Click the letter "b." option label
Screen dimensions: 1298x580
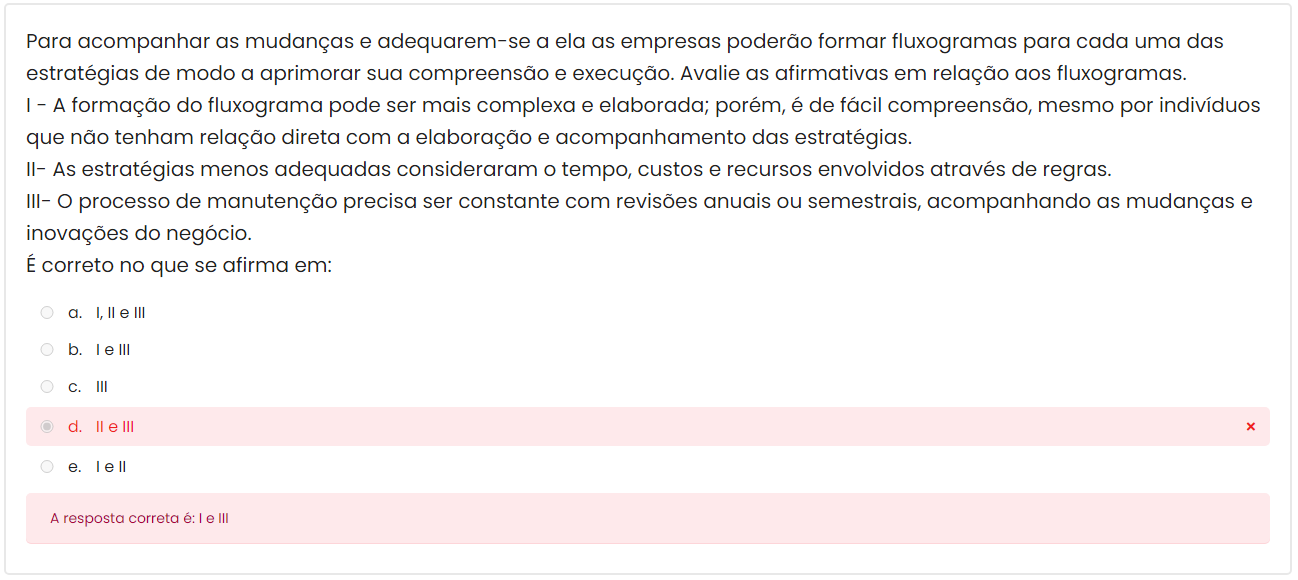pos(75,350)
